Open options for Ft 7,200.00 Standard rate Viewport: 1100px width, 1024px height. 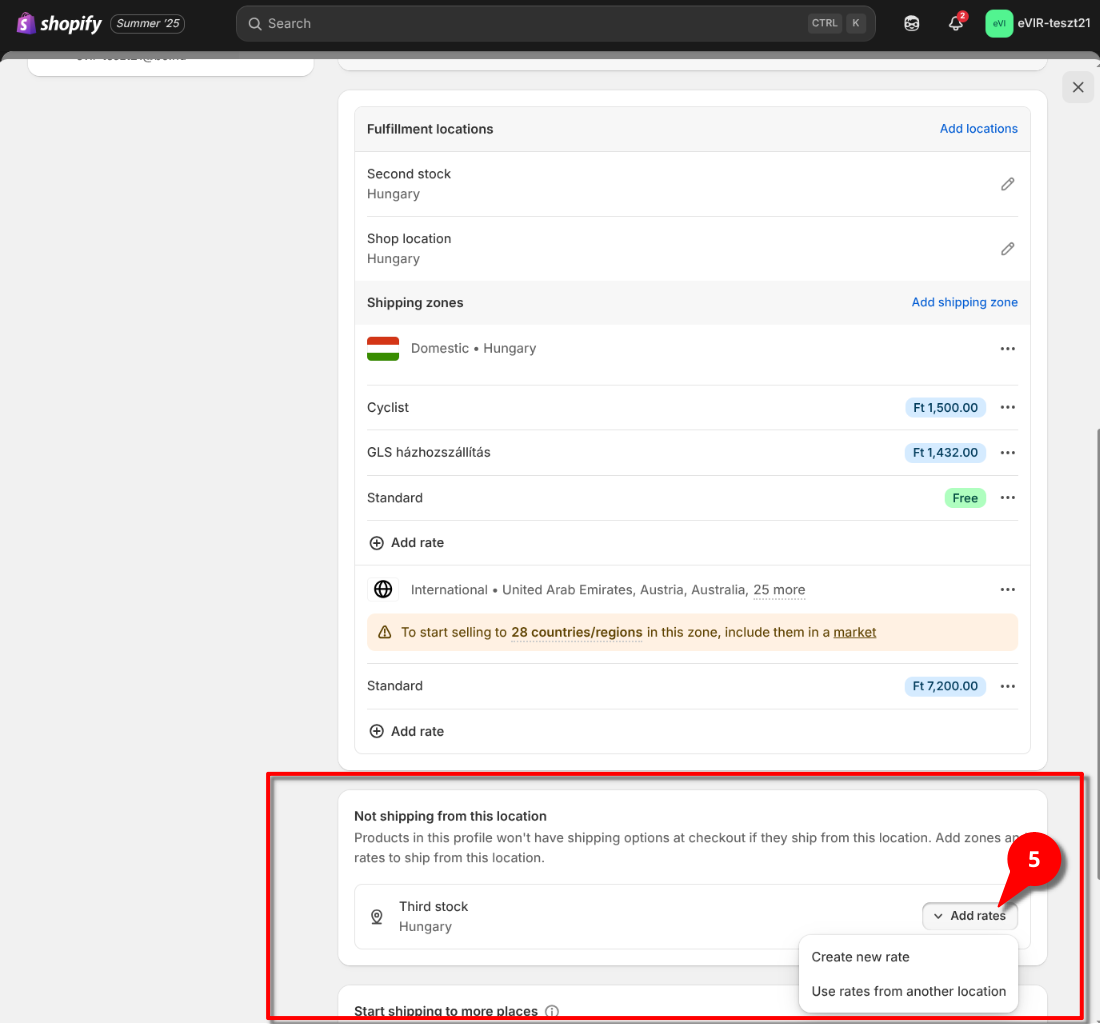click(1007, 686)
